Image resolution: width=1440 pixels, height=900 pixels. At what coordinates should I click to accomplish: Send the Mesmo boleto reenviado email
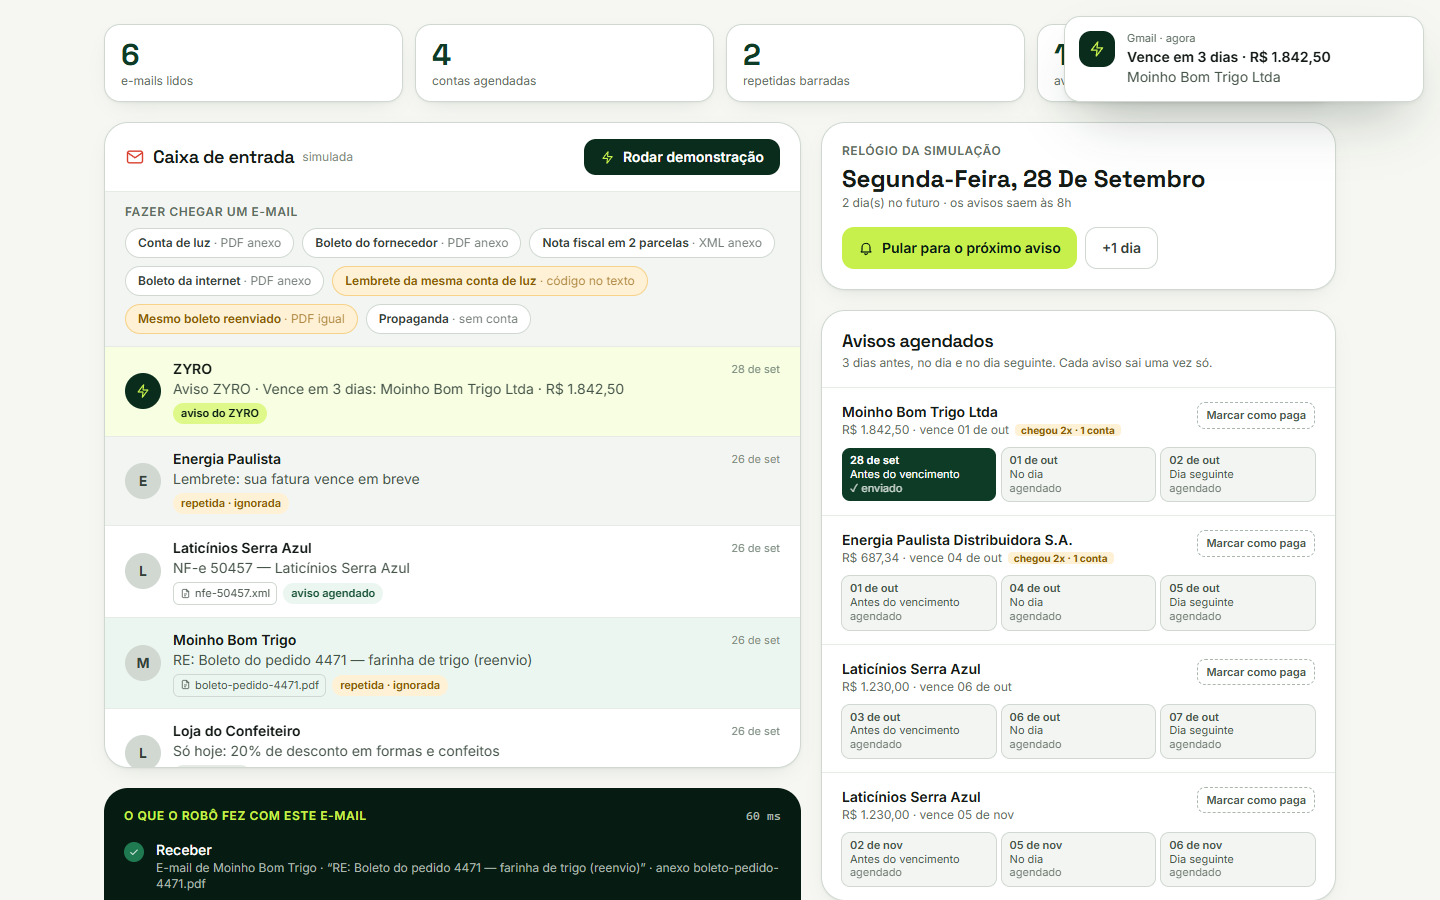point(241,319)
